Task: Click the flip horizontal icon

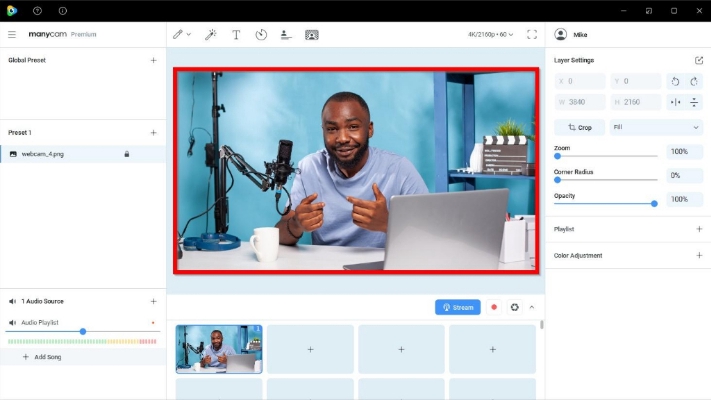Action: pos(676,102)
